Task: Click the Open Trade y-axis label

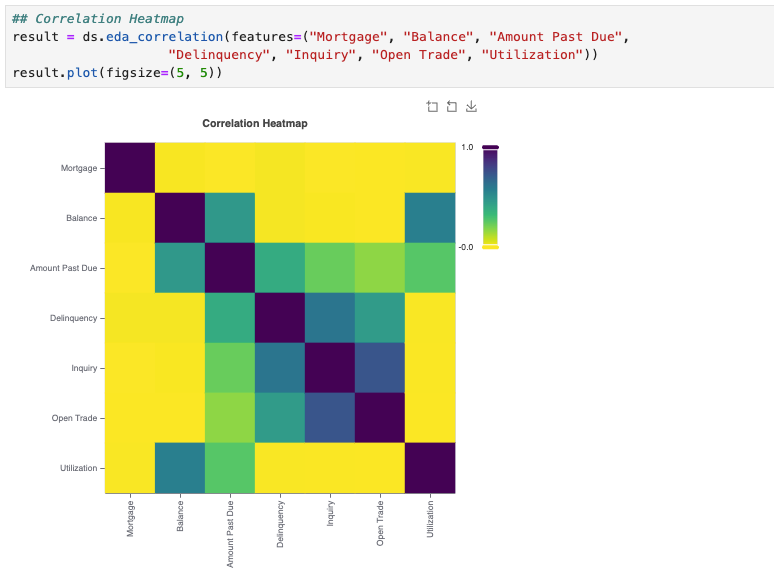Action: point(75,418)
